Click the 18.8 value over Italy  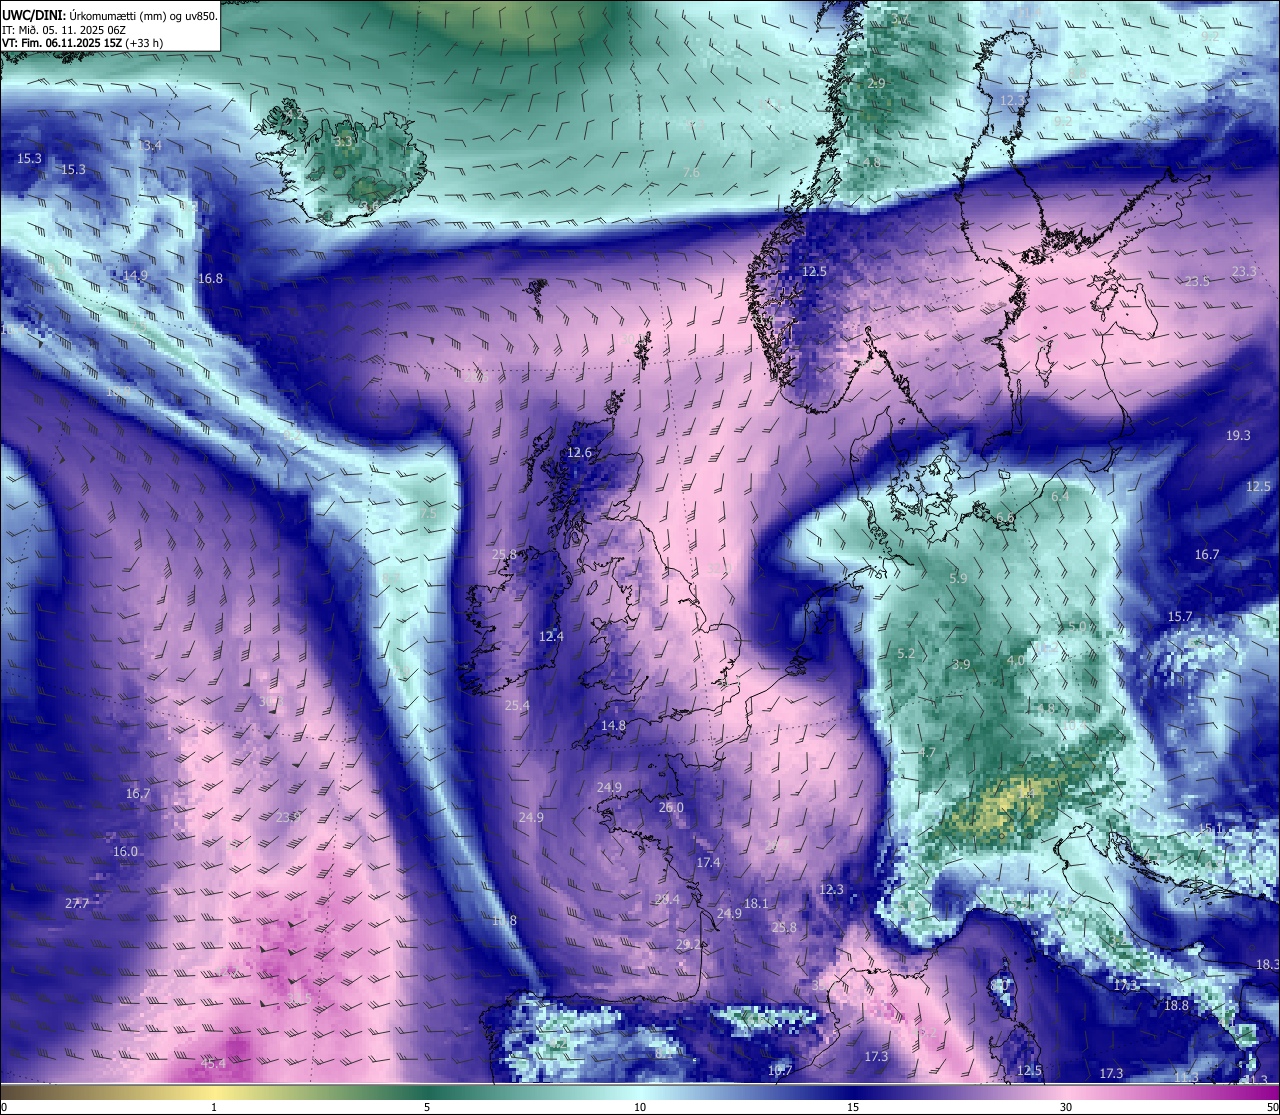coord(1176,1005)
